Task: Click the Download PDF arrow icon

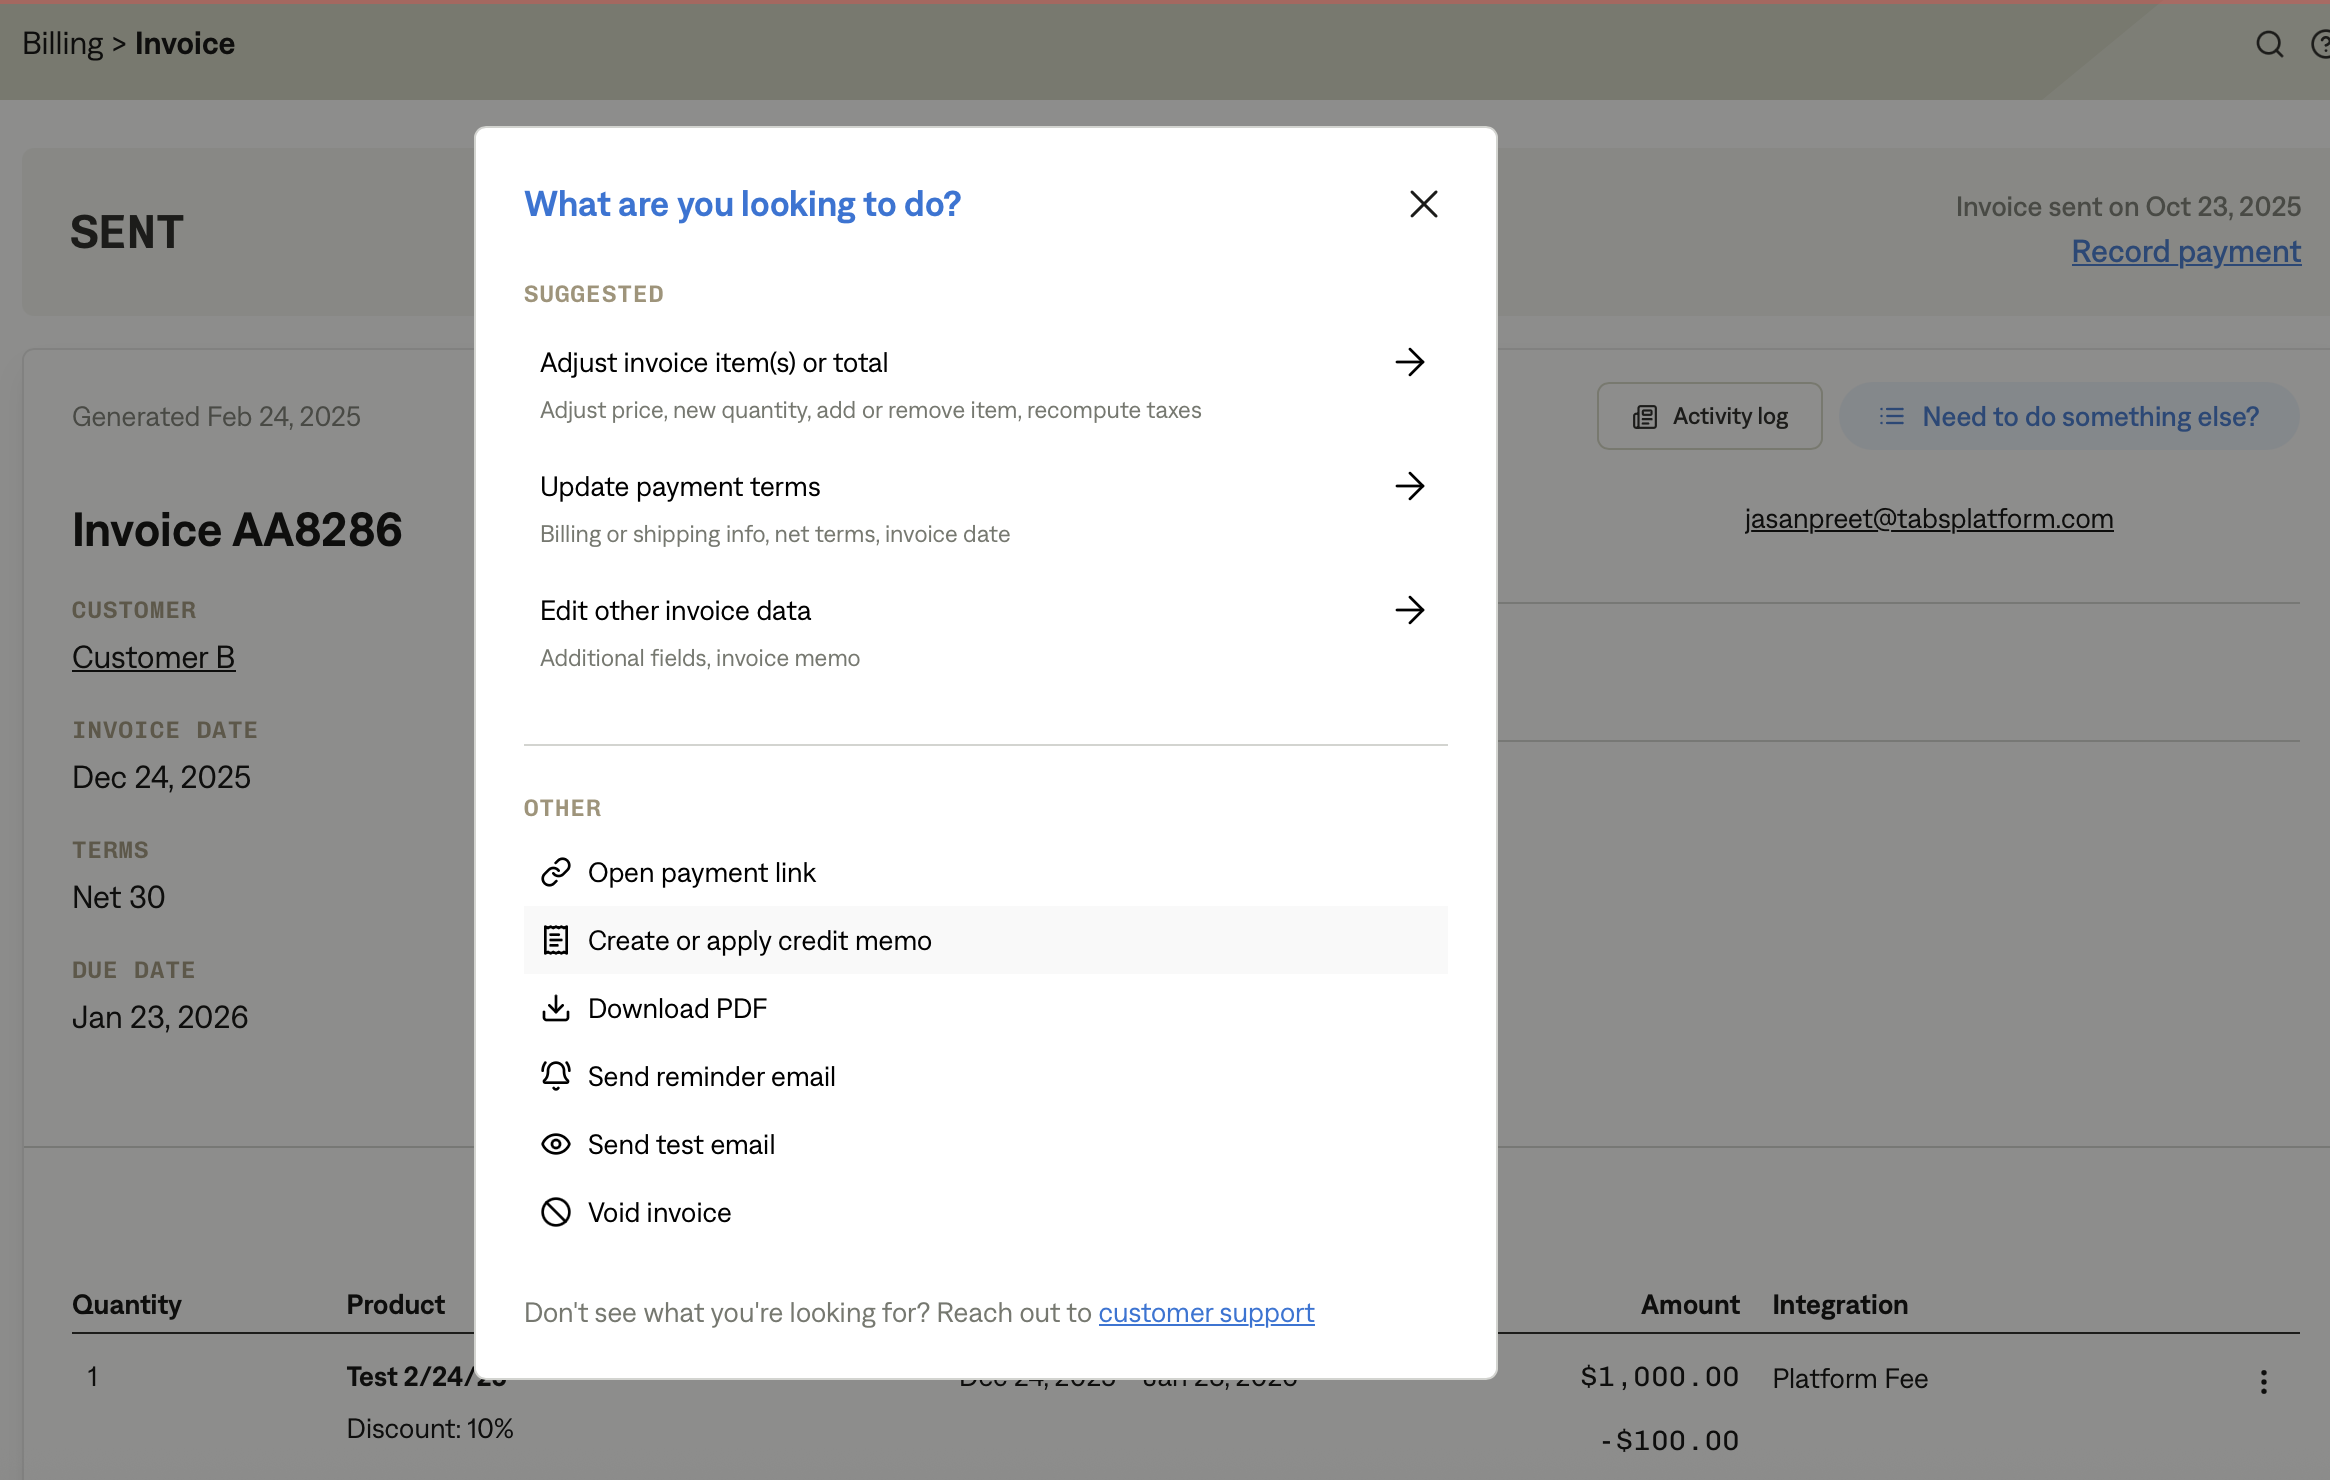Action: (555, 1008)
